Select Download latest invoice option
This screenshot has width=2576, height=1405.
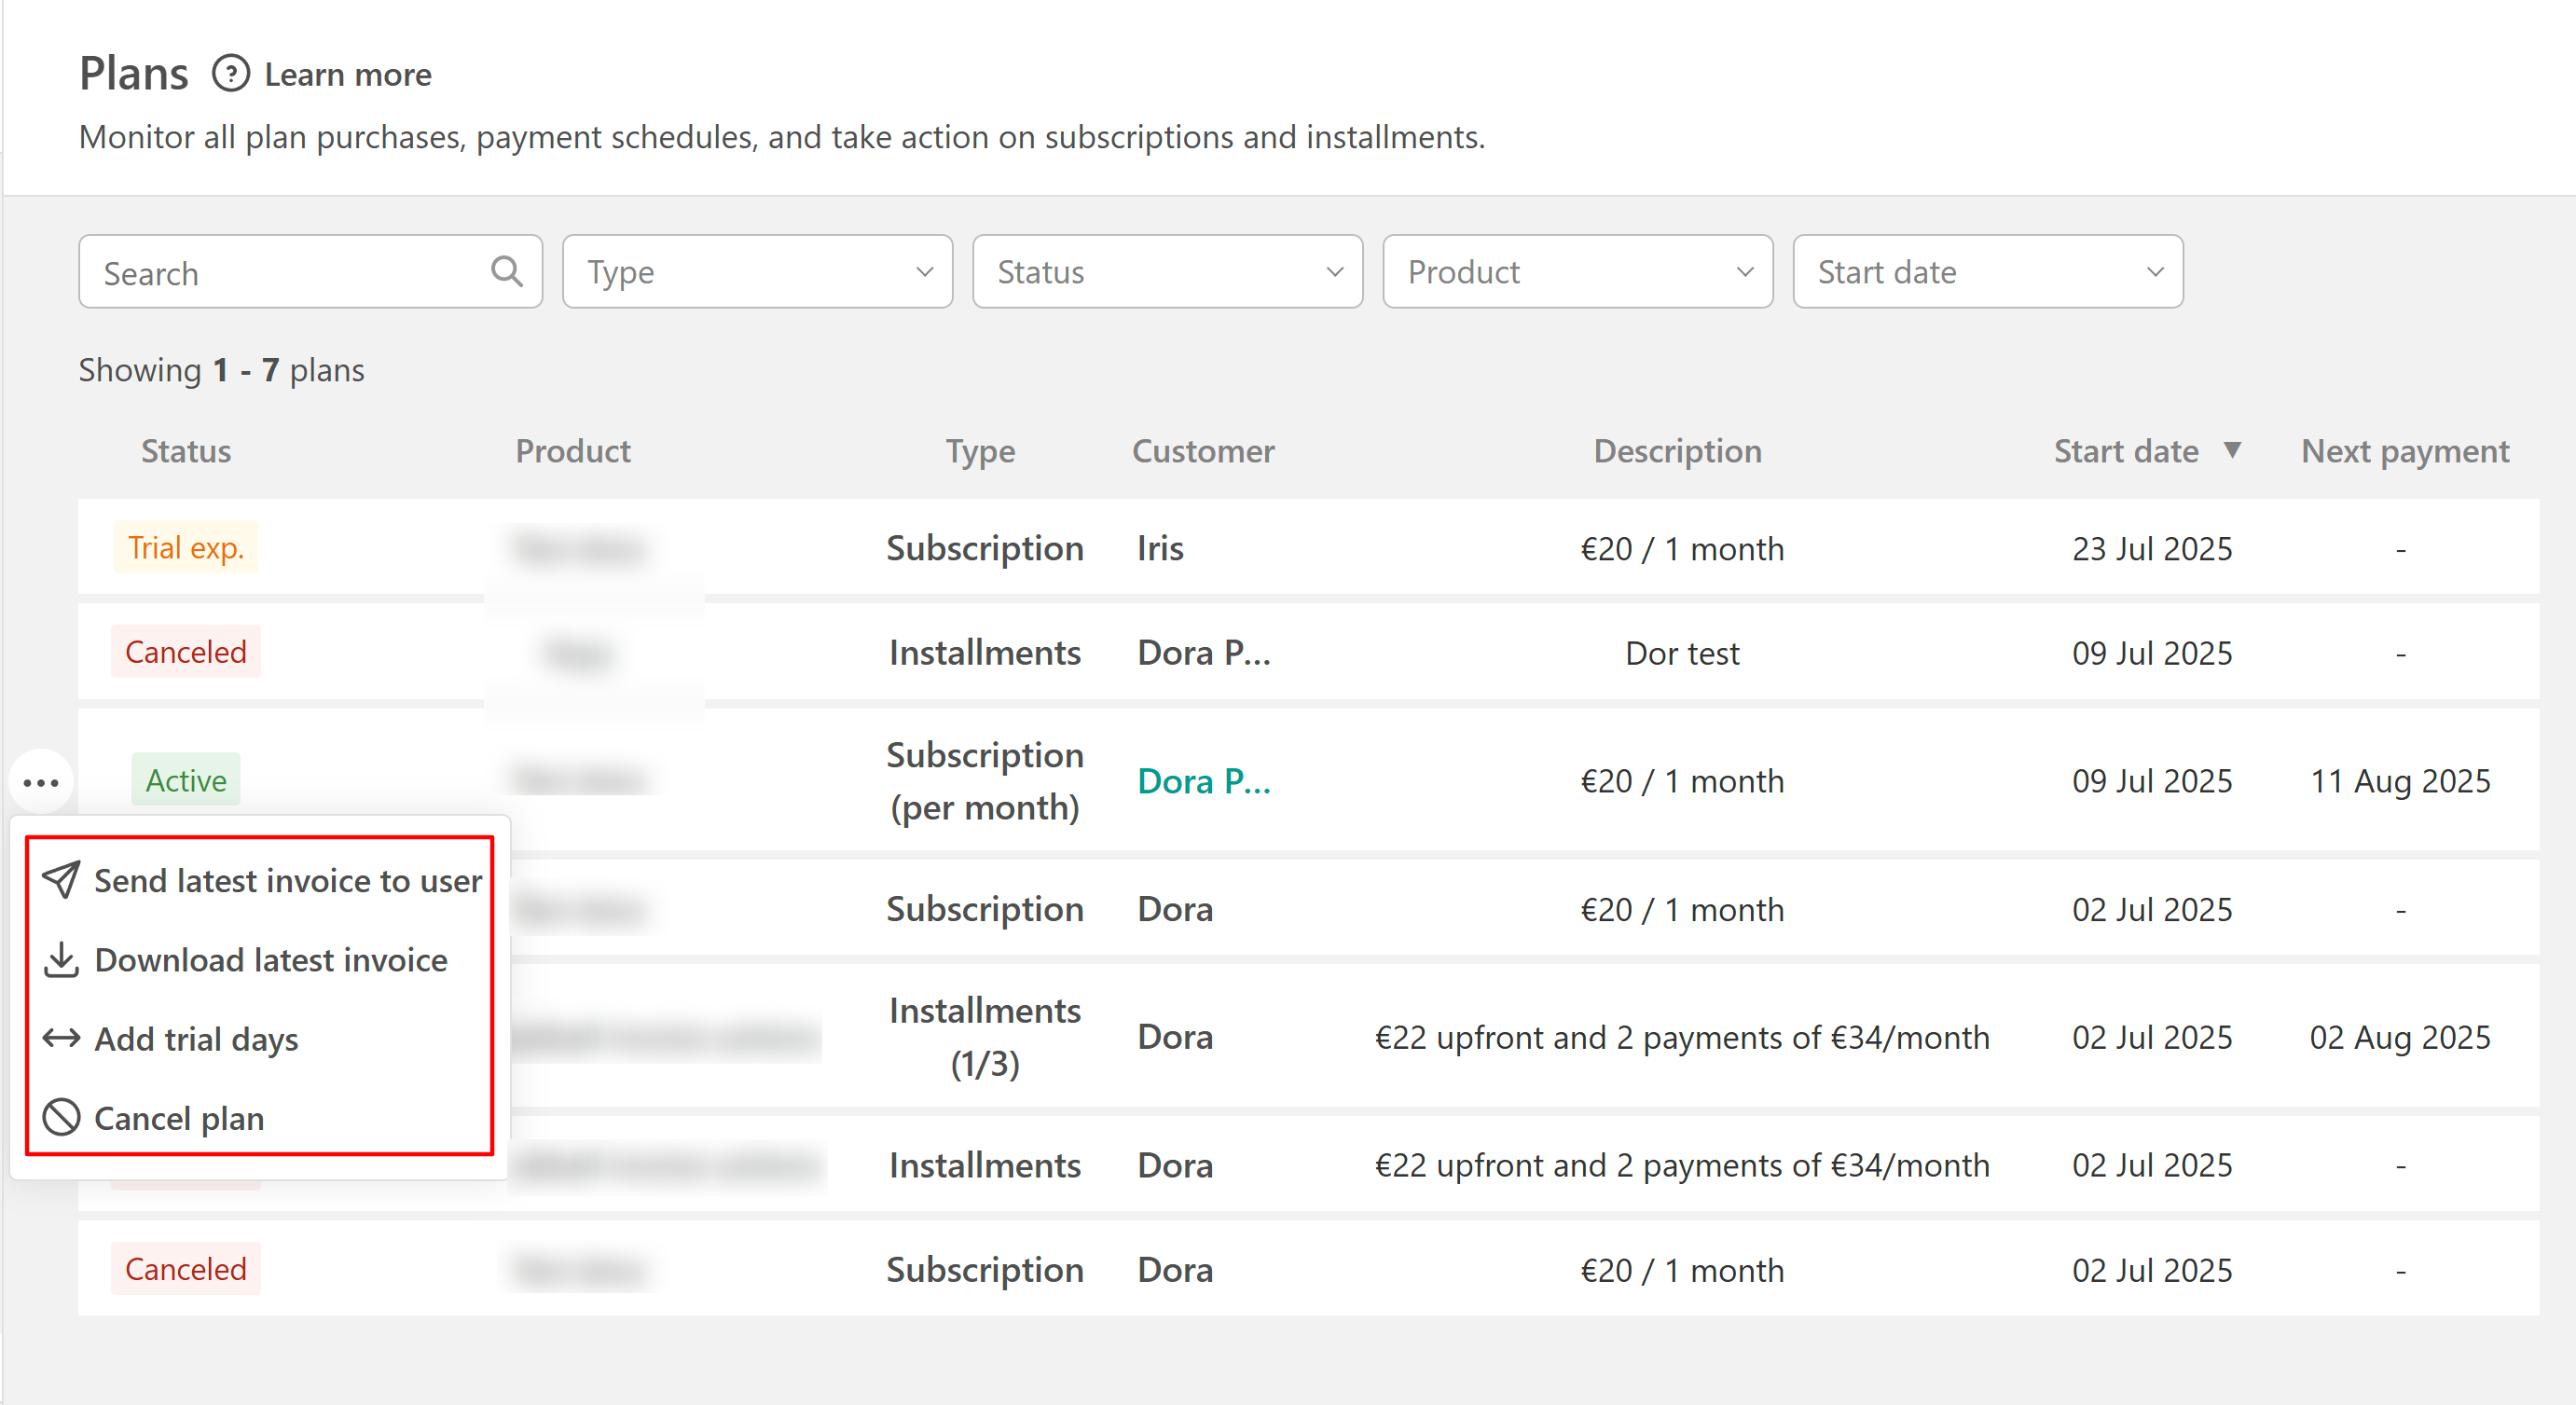point(271,959)
